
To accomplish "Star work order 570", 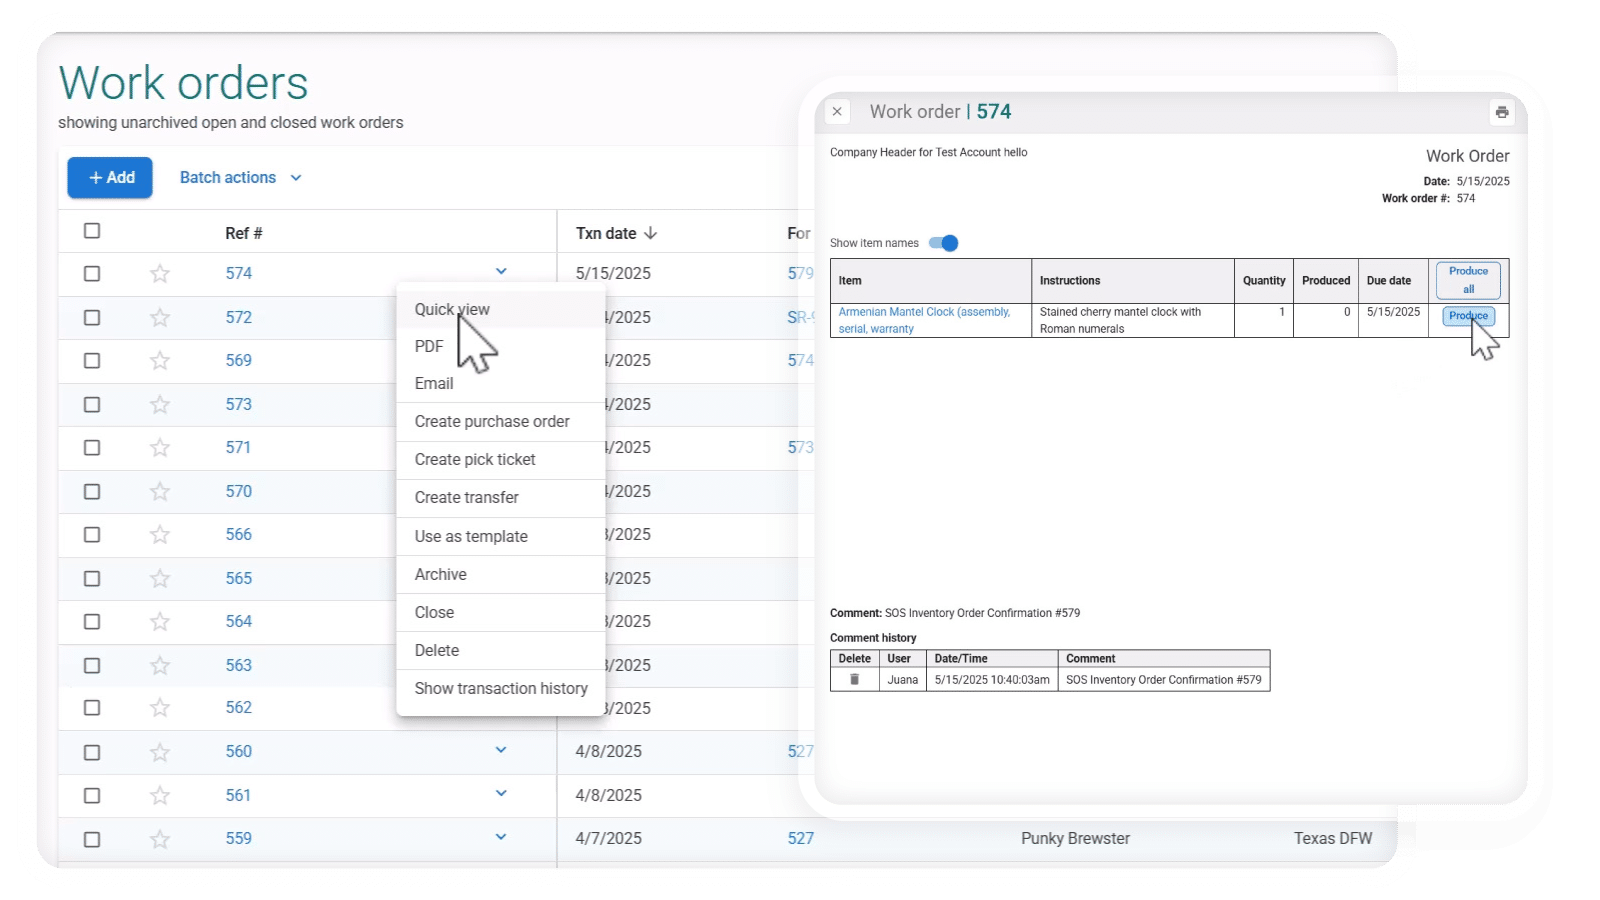I will pyautogui.click(x=160, y=492).
